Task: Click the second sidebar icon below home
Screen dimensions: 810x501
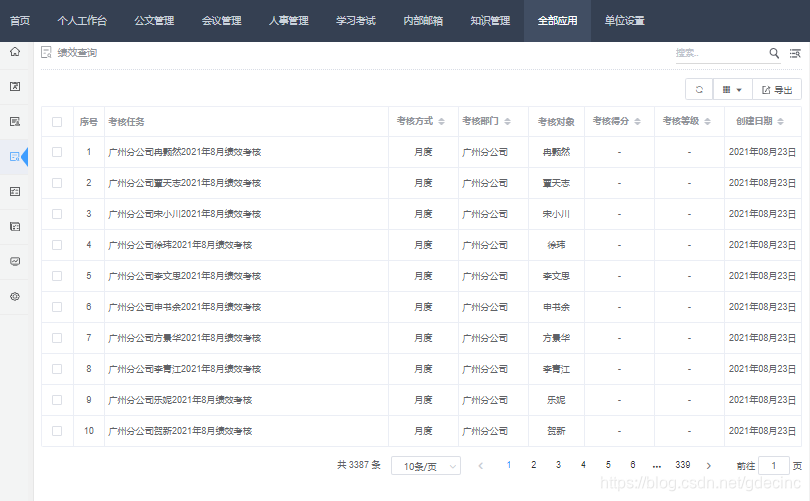Action: point(15,86)
